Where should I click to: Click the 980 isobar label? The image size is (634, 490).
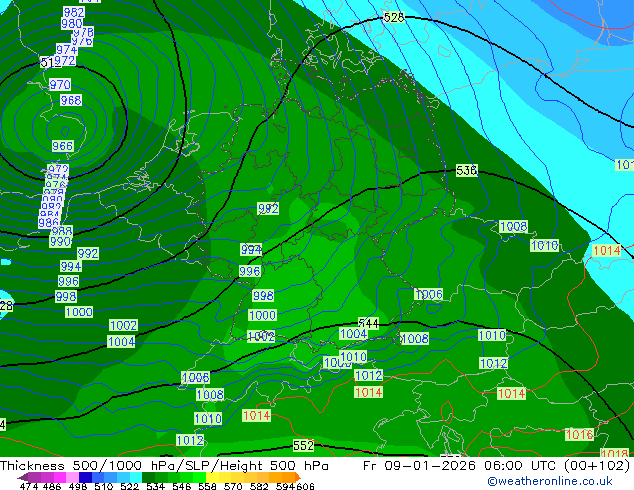tap(72, 23)
